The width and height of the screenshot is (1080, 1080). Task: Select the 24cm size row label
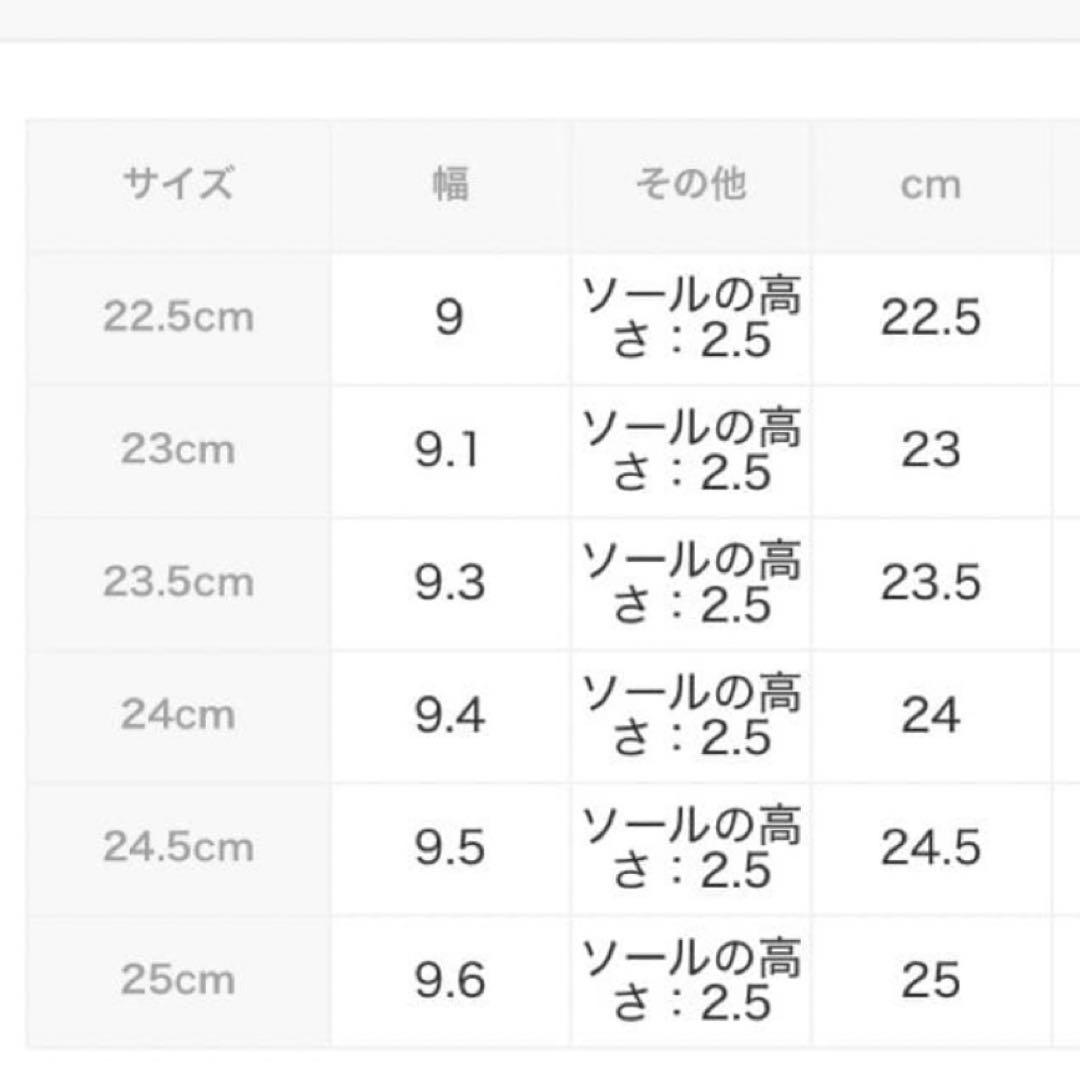(x=178, y=715)
